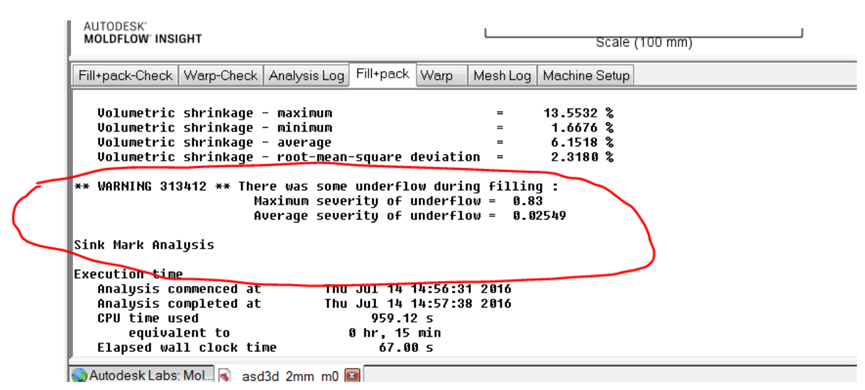The width and height of the screenshot is (865, 390).
Task: Click the Analysis commenced at line
Action: tap(305, 289)
